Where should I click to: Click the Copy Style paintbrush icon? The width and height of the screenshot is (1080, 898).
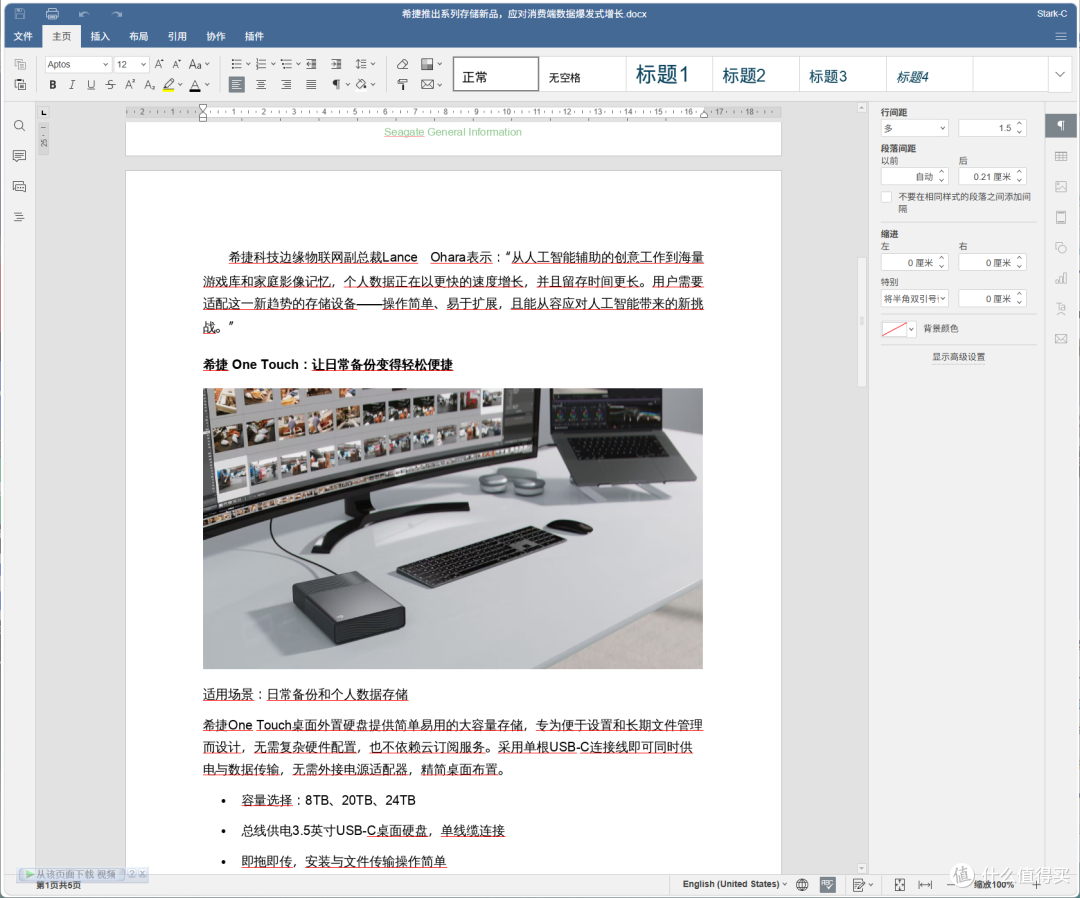click(x=403, y=85)
